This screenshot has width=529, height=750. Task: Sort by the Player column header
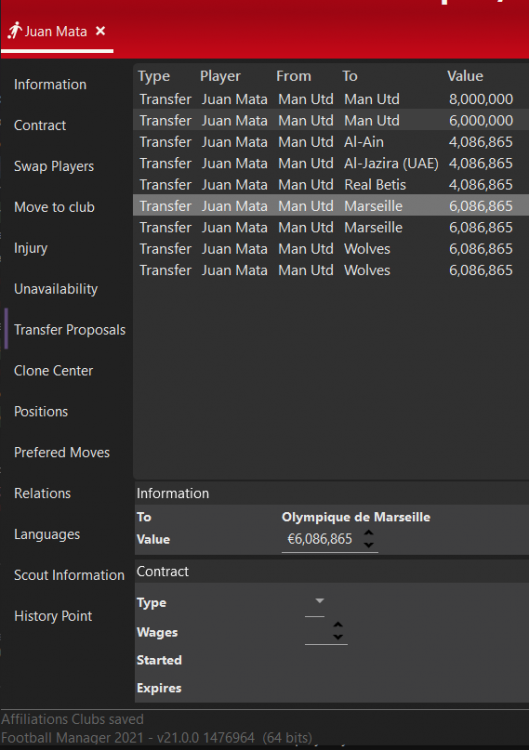[220, 76]
